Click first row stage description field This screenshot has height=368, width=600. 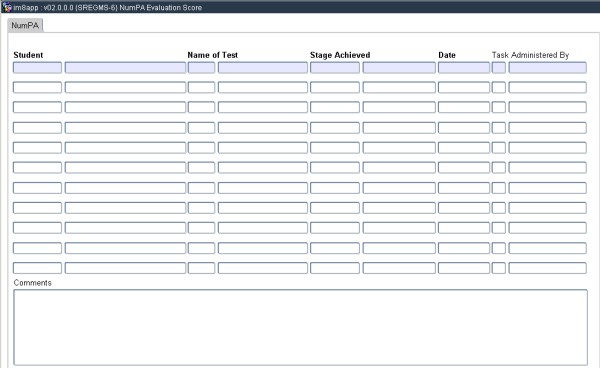click(x=399, y=68)
